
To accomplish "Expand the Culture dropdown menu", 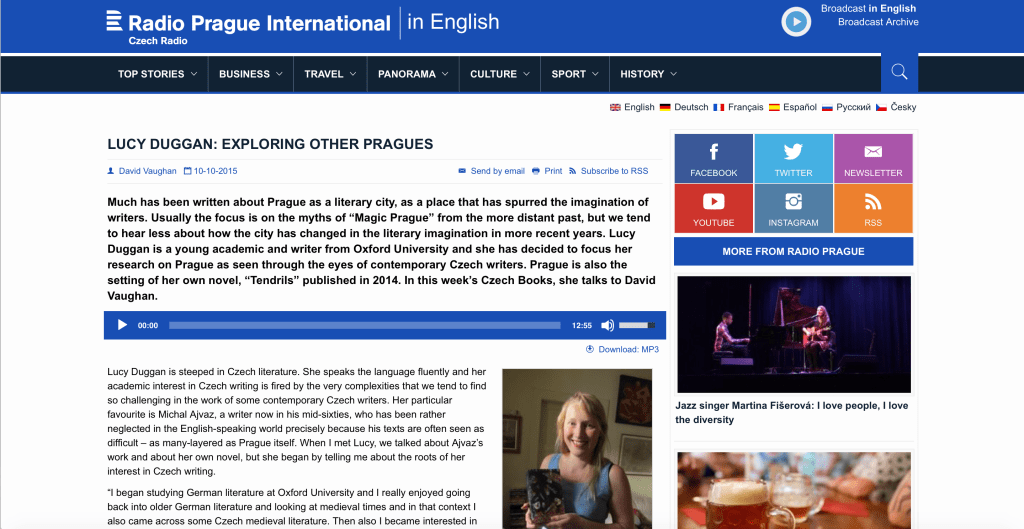I will point(499,74).
